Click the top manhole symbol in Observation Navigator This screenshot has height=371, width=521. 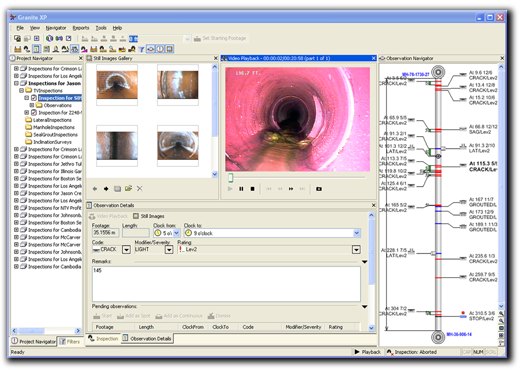coord(438,72)
